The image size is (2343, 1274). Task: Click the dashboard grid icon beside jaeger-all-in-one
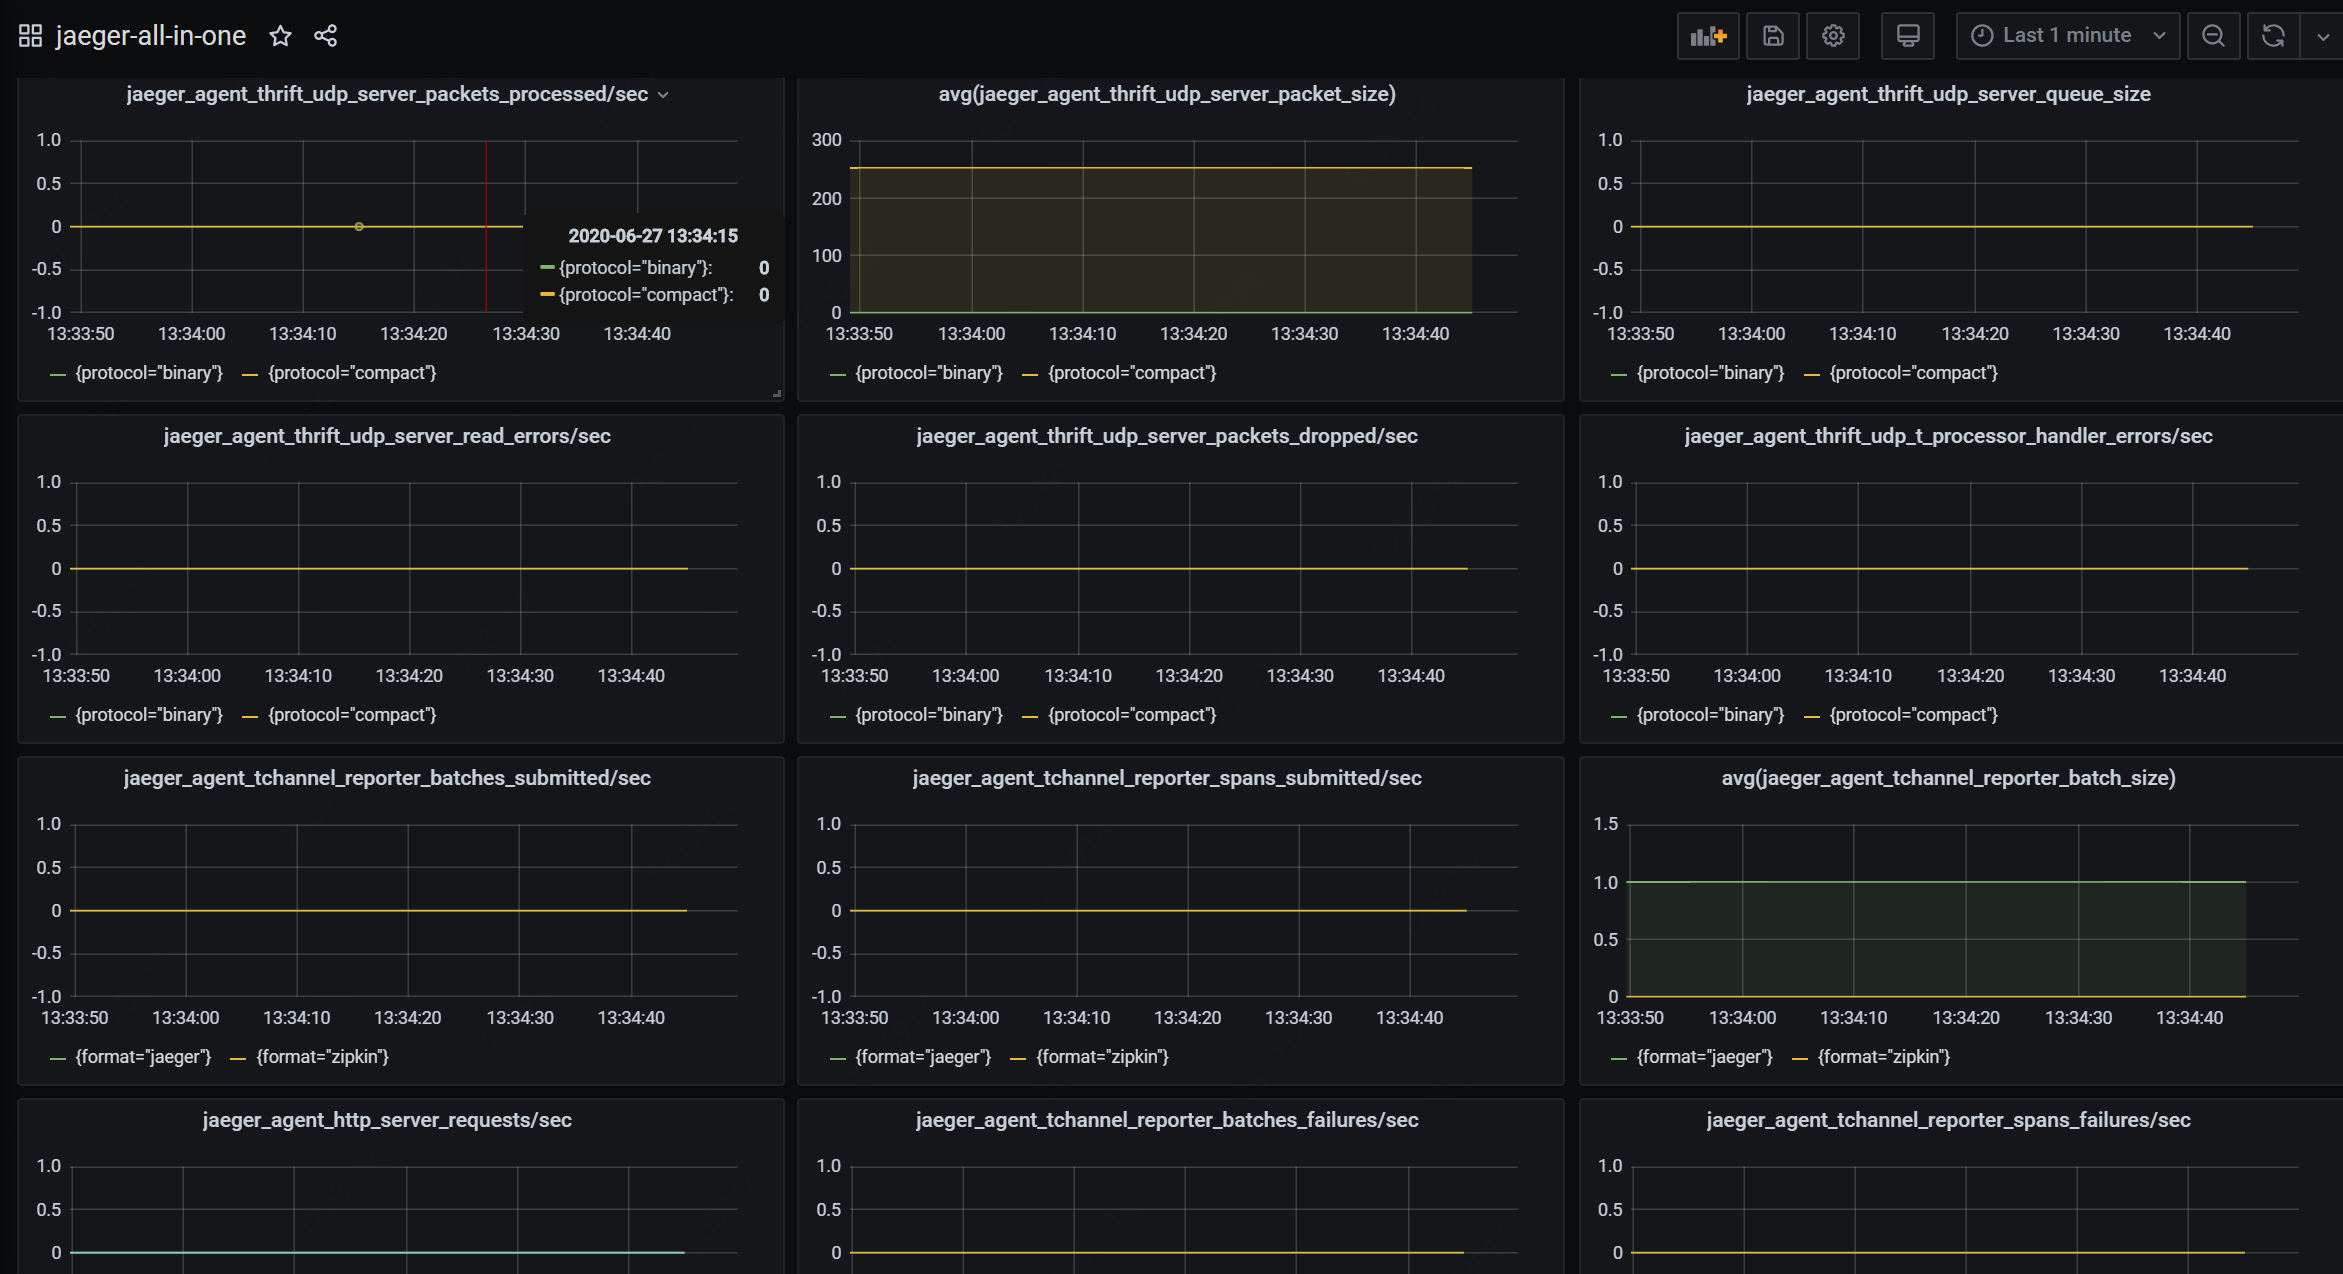click(30, 36)
